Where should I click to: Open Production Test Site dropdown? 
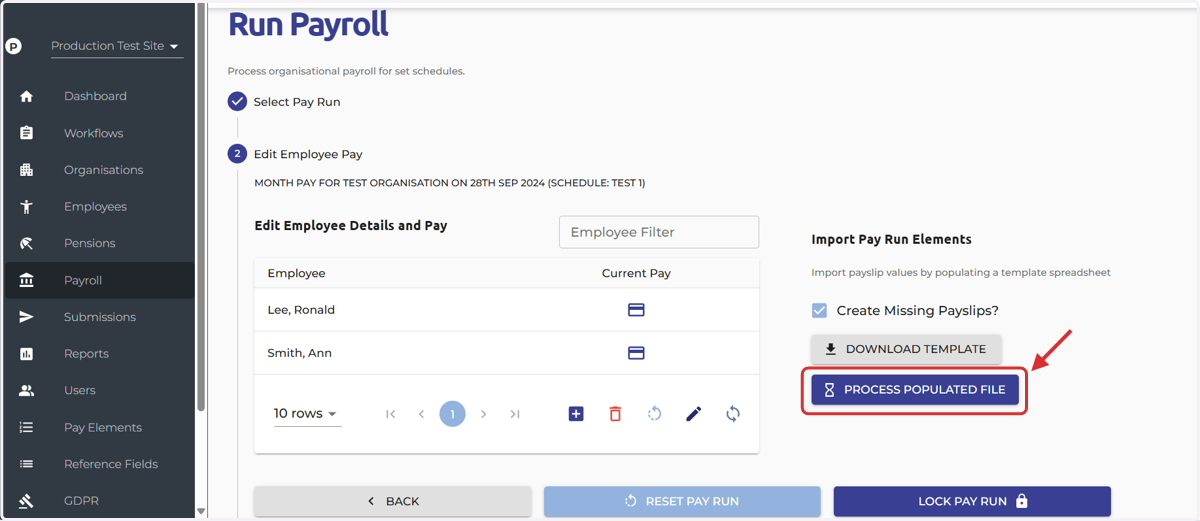click(x=117, y=46)
